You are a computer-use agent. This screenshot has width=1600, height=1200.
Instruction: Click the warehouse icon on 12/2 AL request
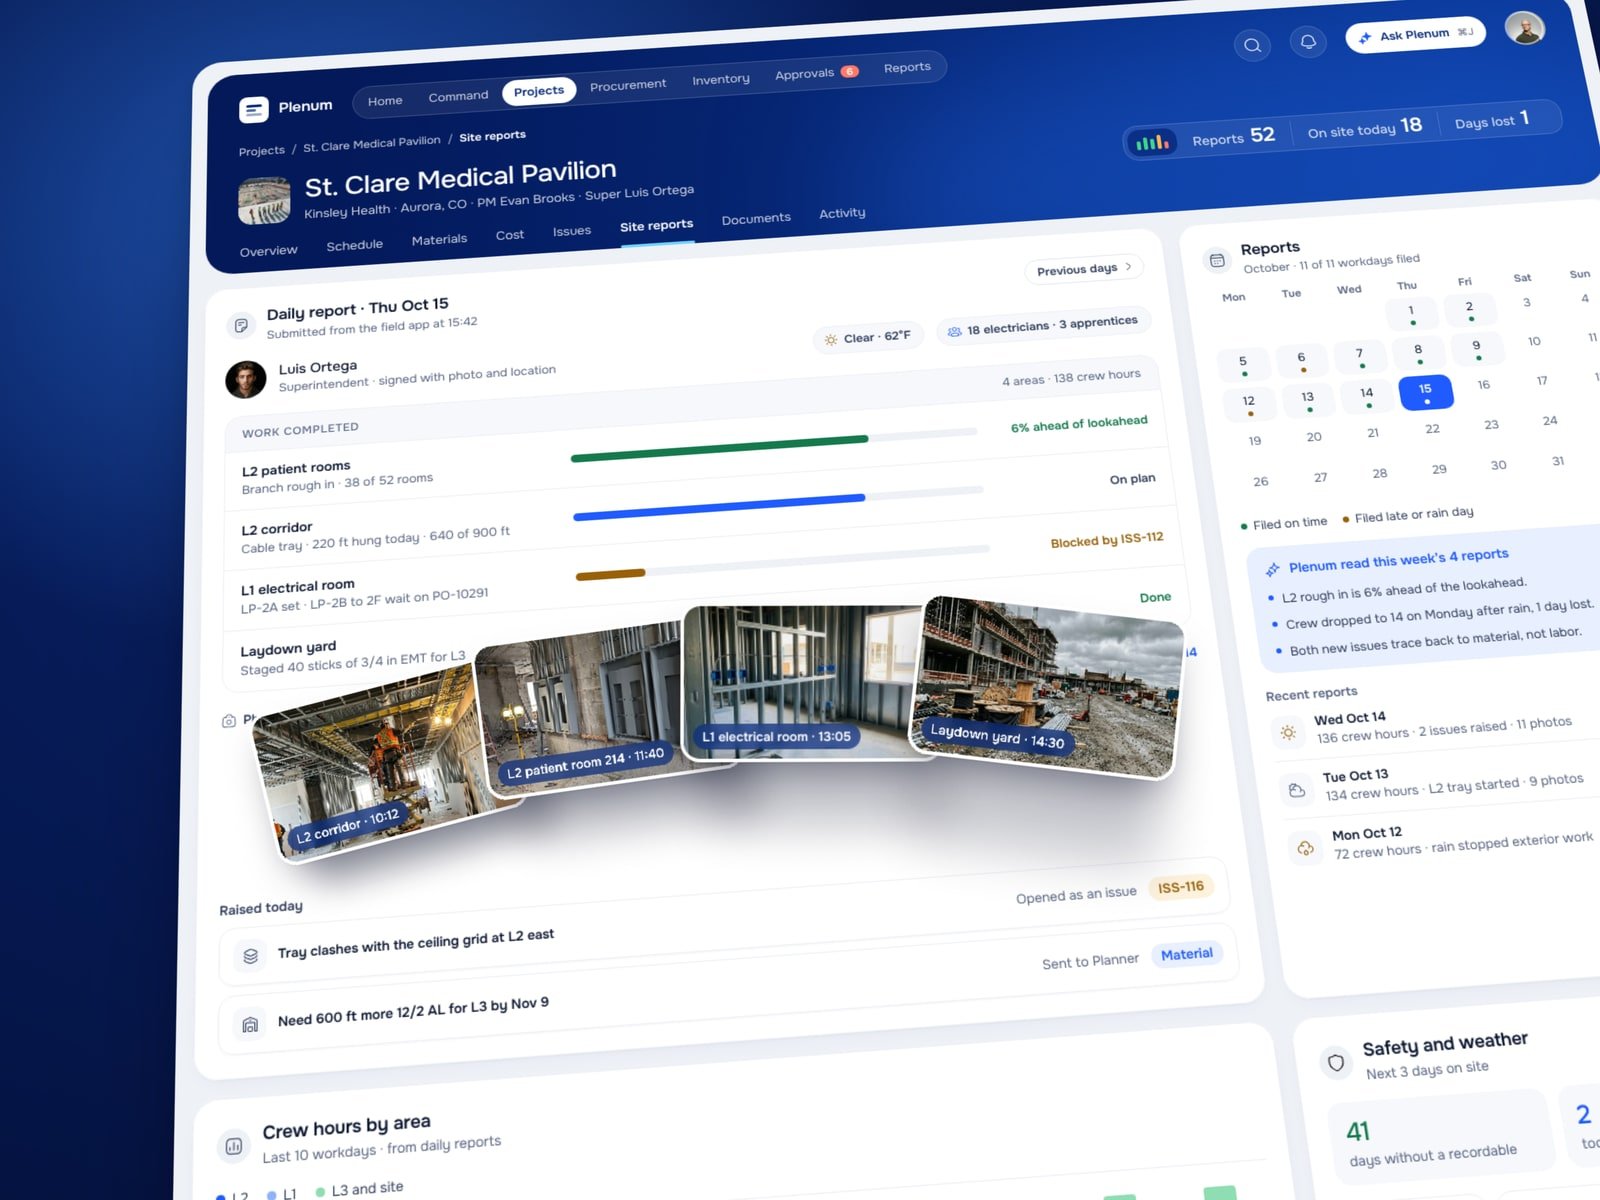(x=250, y=1024)
